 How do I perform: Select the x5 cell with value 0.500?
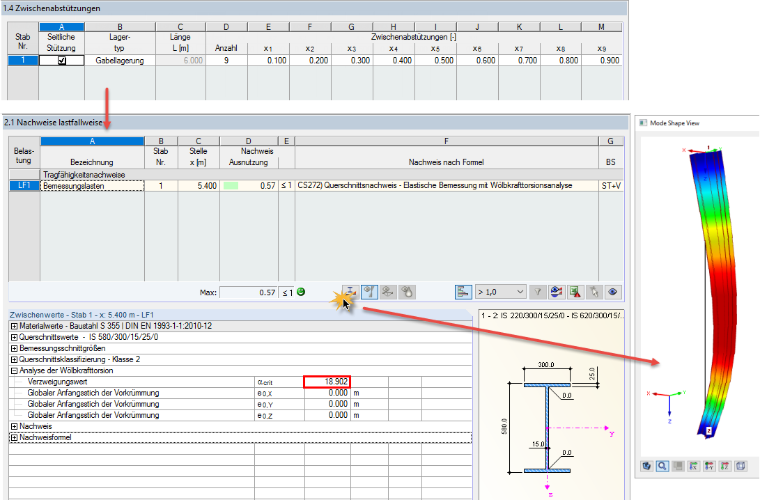pyautogui.click(x=436, y=61)
